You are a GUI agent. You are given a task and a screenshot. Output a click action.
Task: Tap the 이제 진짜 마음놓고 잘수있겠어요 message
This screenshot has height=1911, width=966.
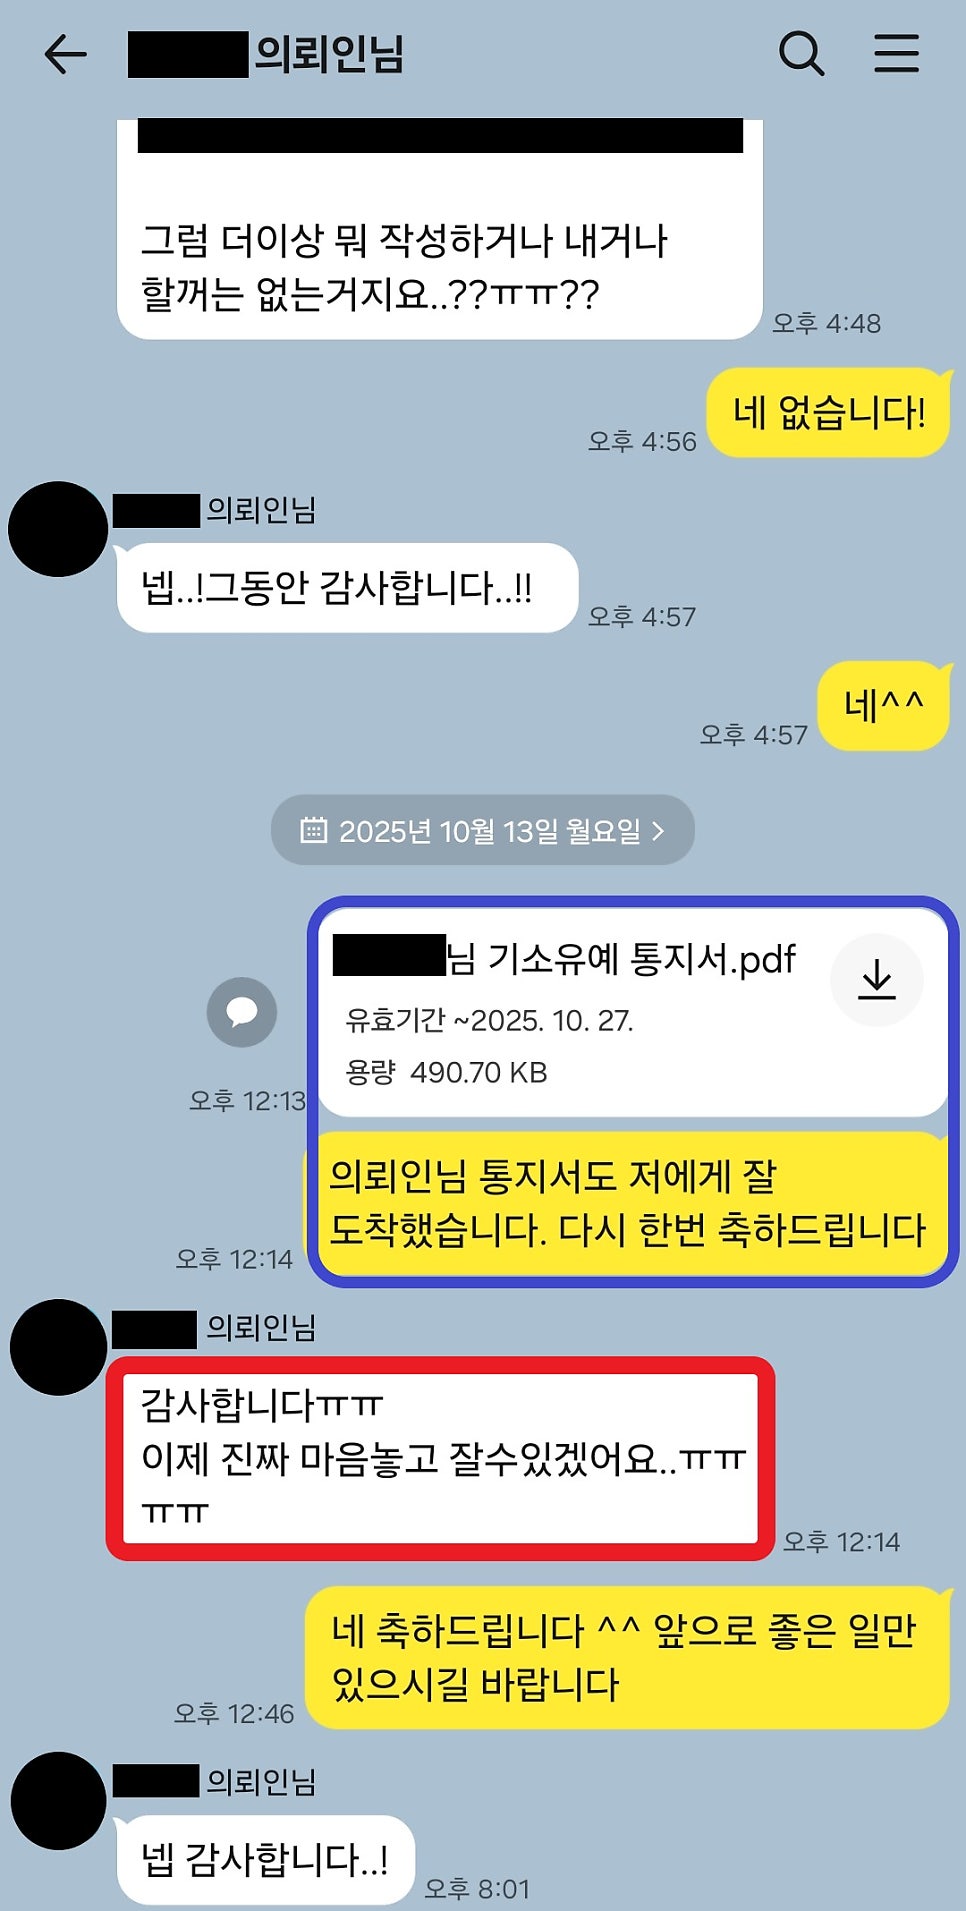point(441,1458)
